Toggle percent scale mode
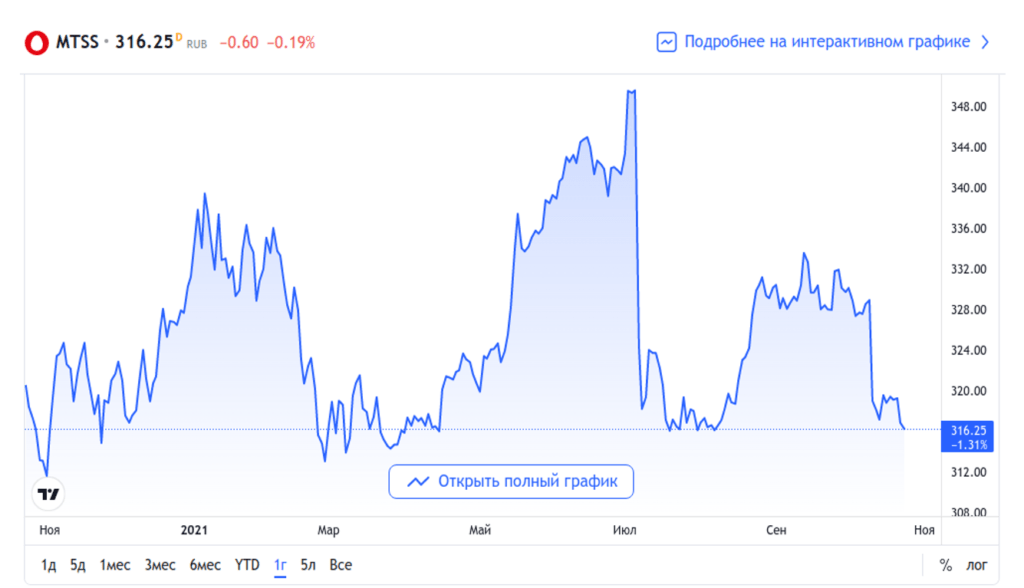Screen dimensions: 1024x588 click(x=946, y=565)
